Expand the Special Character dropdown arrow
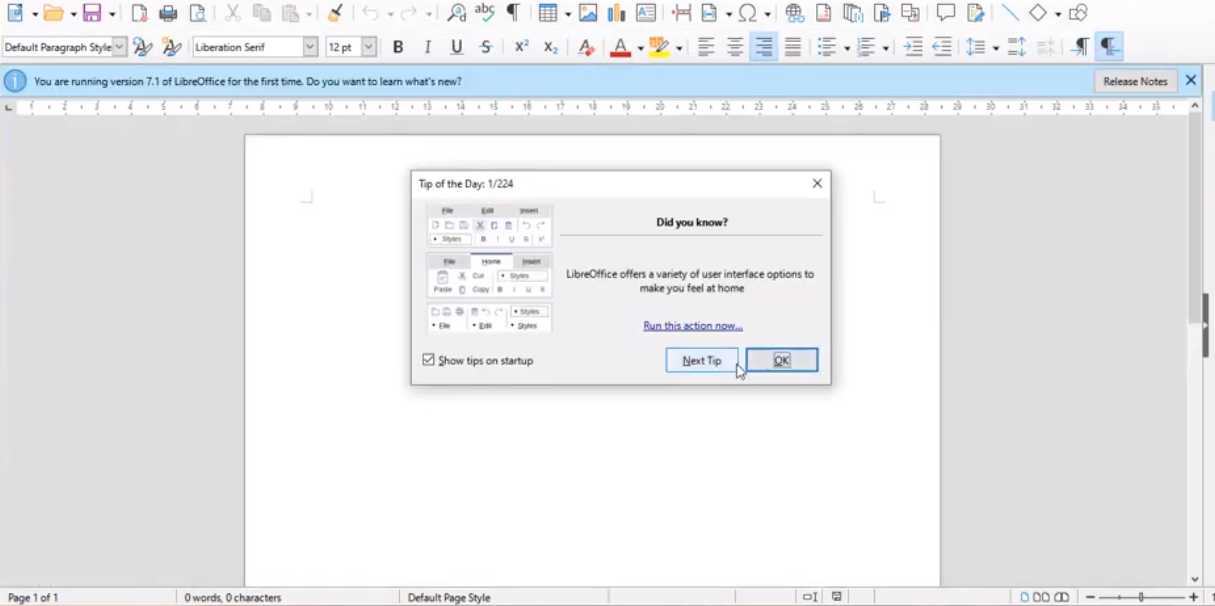 tap(767, 14)
